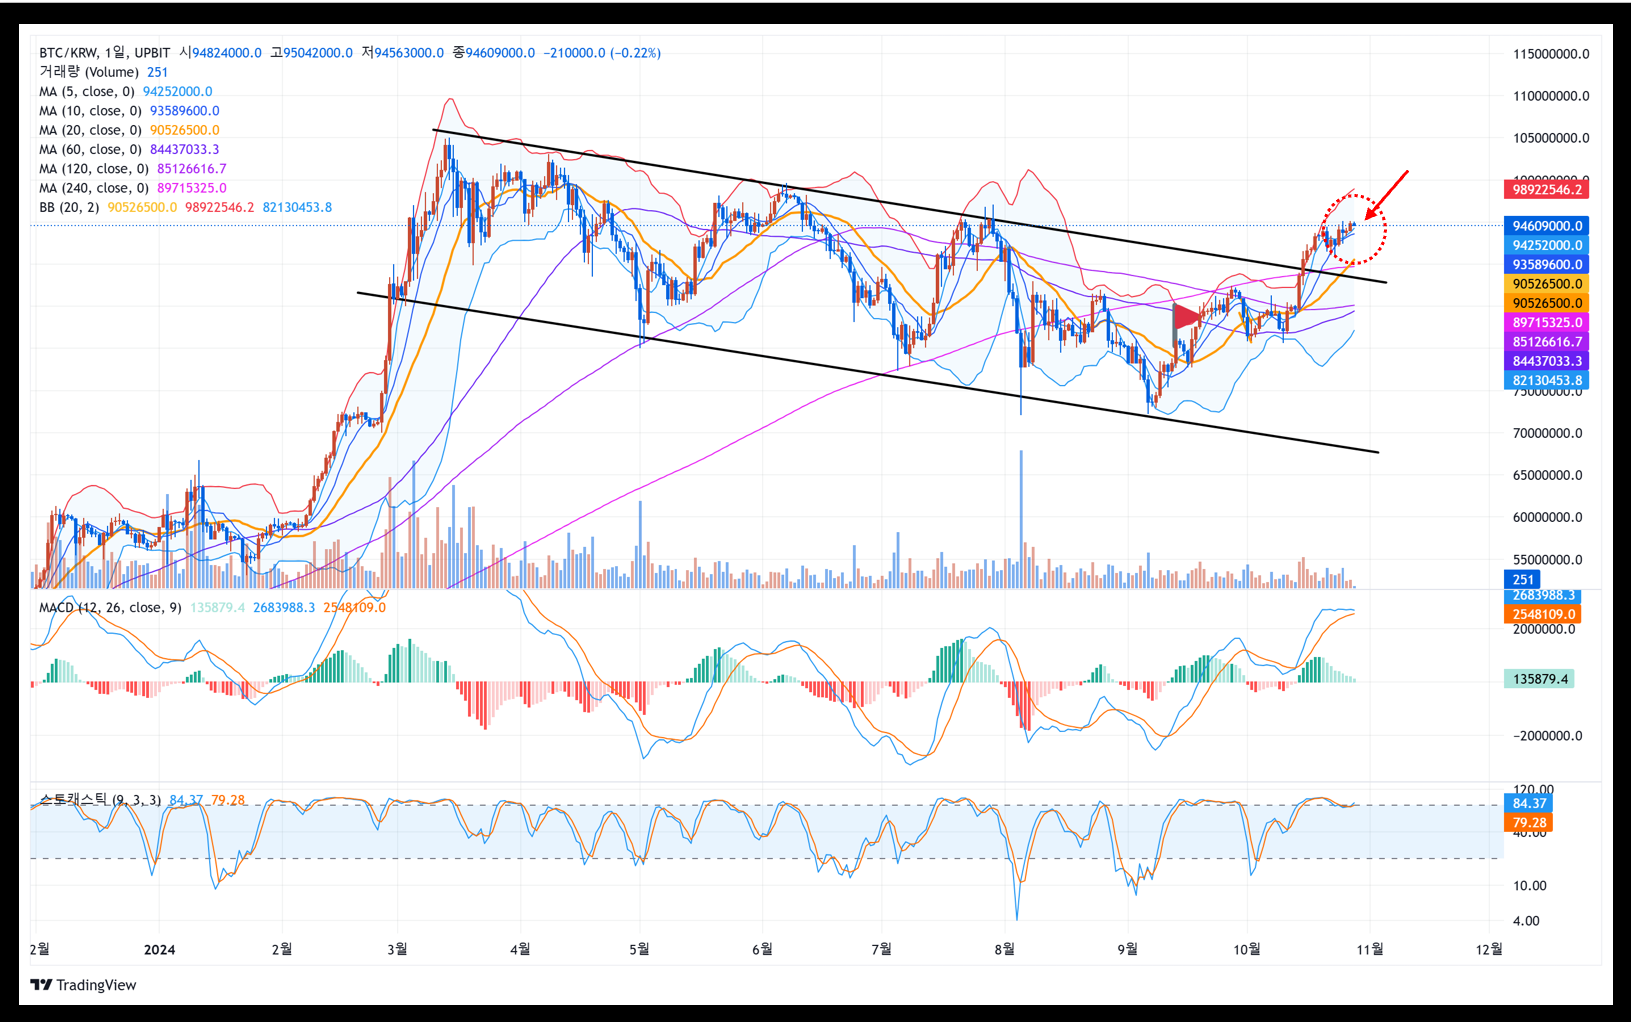Image resolution: width=1631 pixels, height=1022 pixels.
Task: Click the 105000000.0 price scale value
Action: 1551,138
